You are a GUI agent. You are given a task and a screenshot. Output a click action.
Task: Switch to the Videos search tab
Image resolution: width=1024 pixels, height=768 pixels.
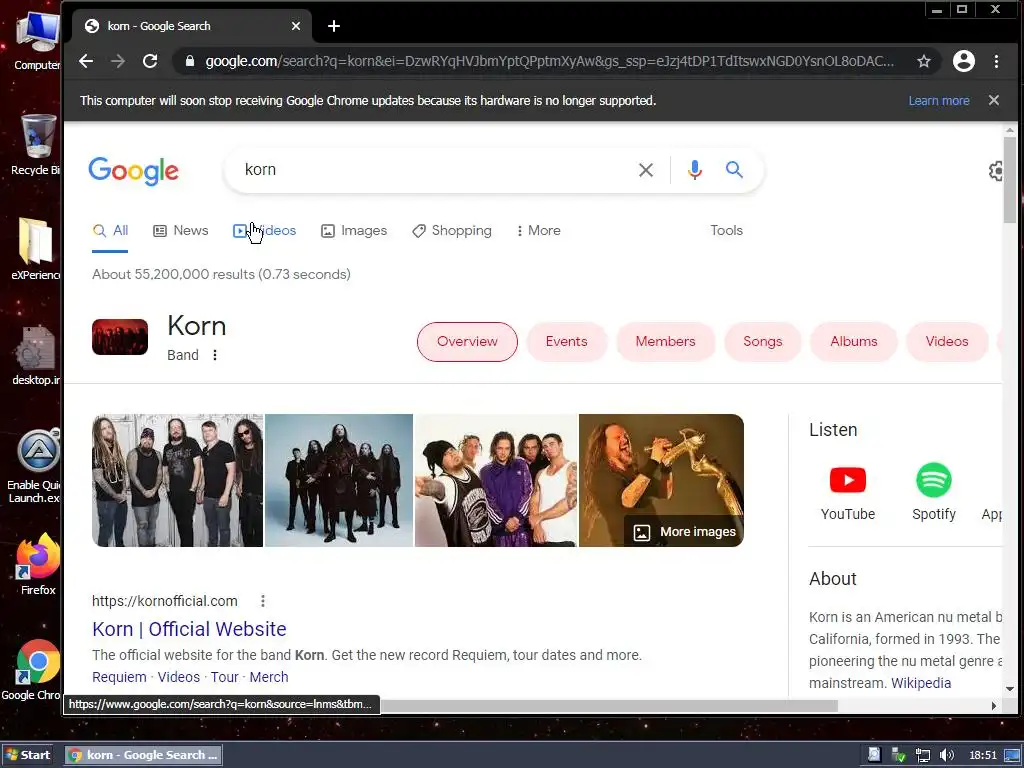click(264, 231)
